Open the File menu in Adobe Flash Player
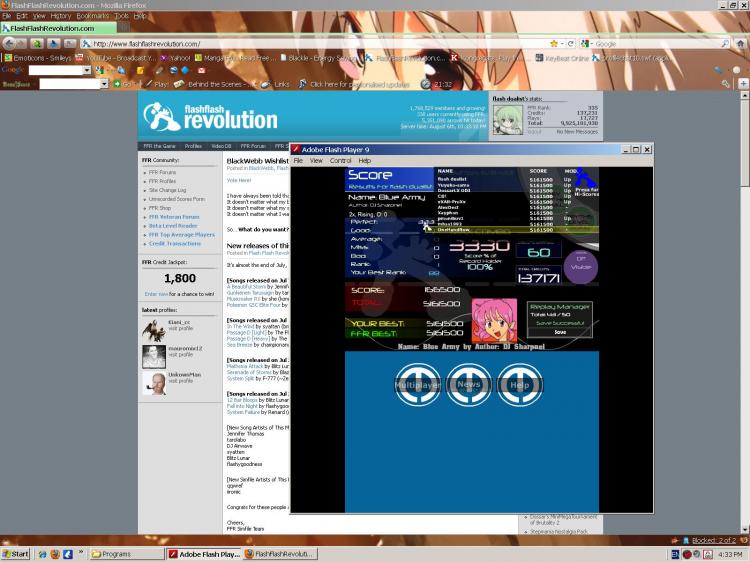 (x=298, y=161)
